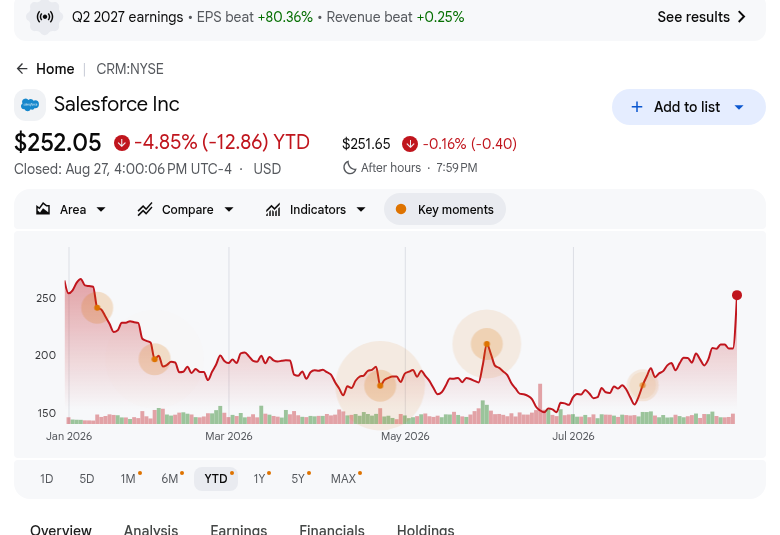Select the 1D time range
This screenshot has height=535, width=780.
point(46,479)
